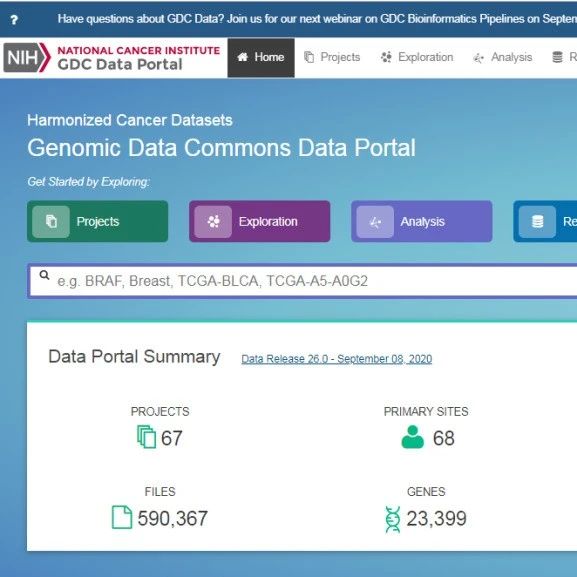
Task: Click the database icon on the blue Repository button
Action: click(x=537, y=222)
